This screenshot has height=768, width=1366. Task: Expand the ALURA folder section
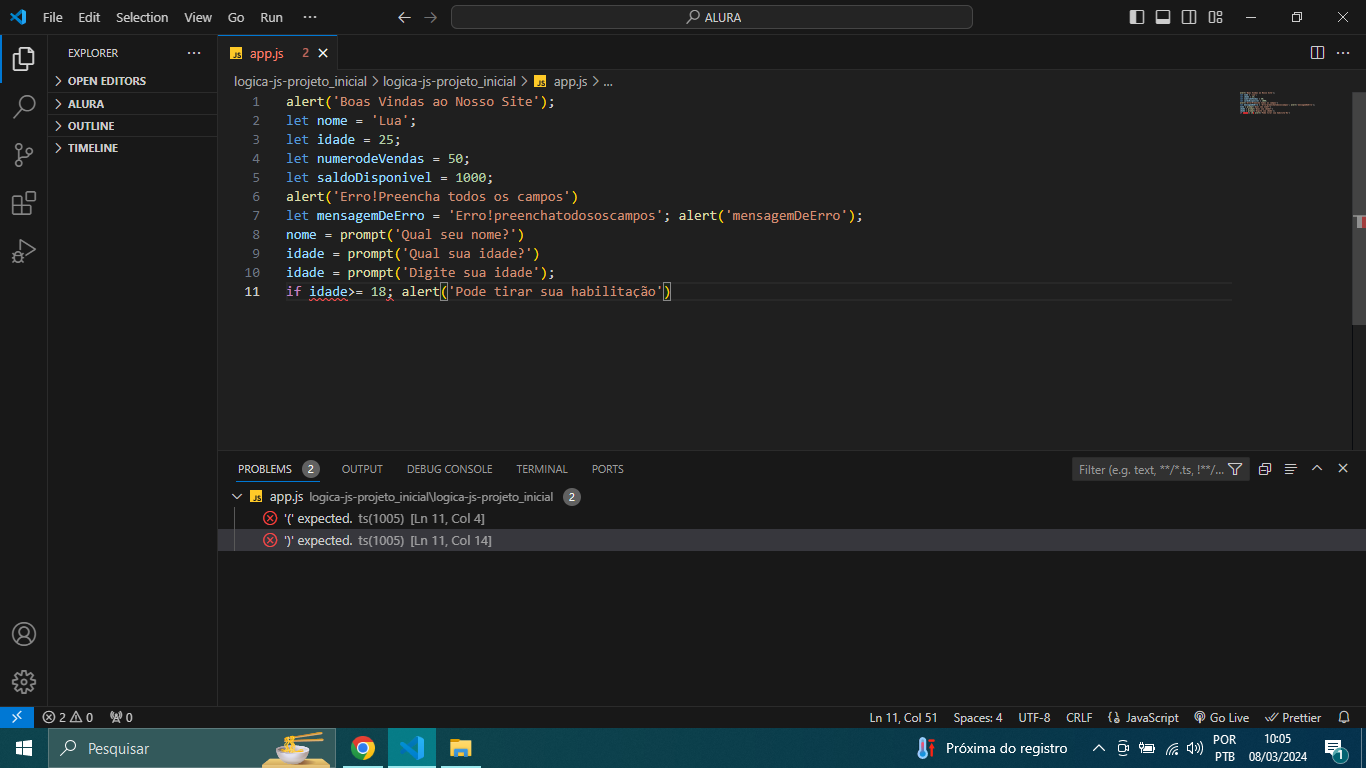click(133, 104)
